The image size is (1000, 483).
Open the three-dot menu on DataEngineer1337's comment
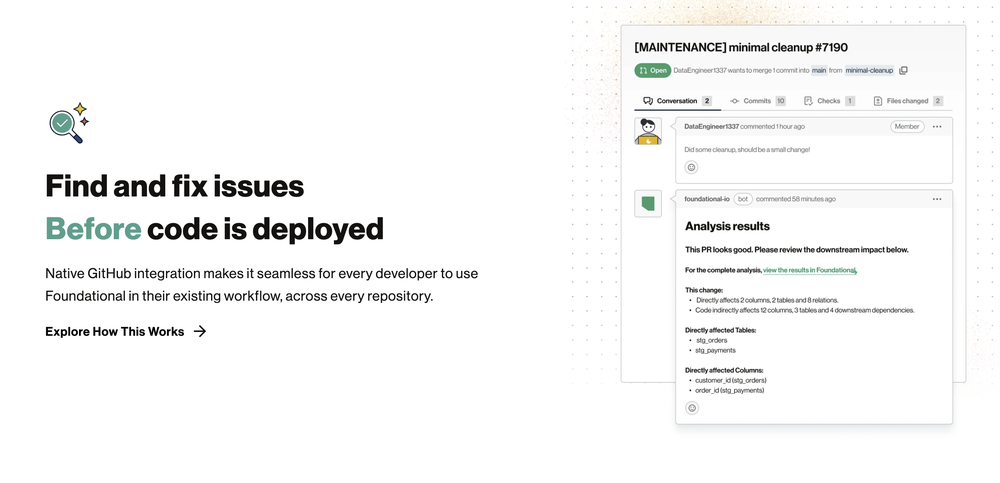pyautogui.click(x=937, y=126)
